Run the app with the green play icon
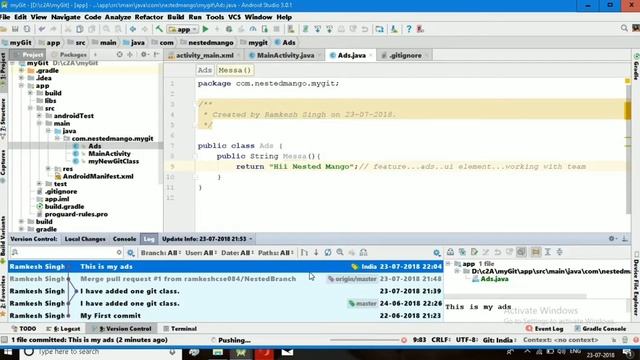Screen dimensions: 640x360 point(205,29)
